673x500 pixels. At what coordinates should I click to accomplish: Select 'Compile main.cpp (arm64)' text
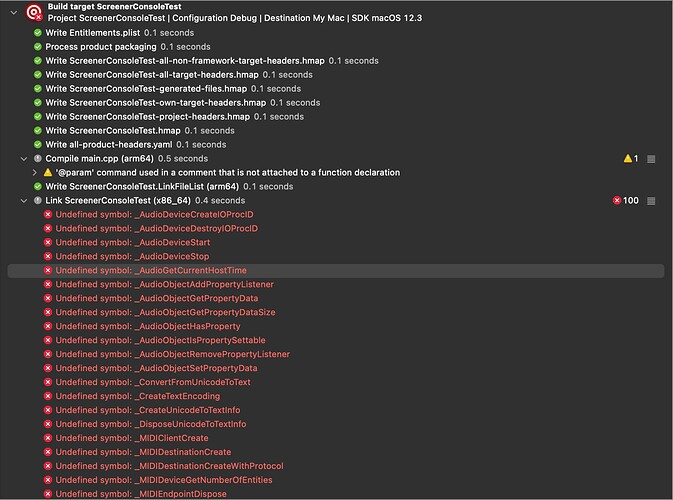[100, 158]
